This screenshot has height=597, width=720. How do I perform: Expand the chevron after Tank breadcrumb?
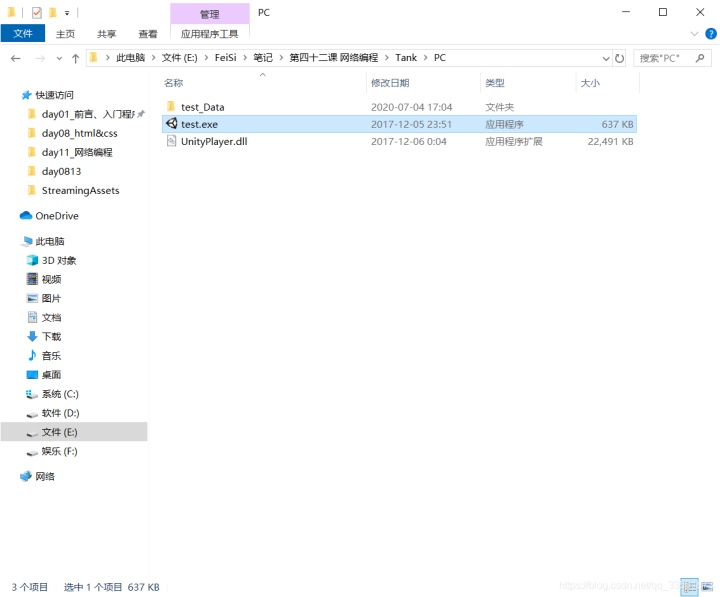(x=426, y=58)
